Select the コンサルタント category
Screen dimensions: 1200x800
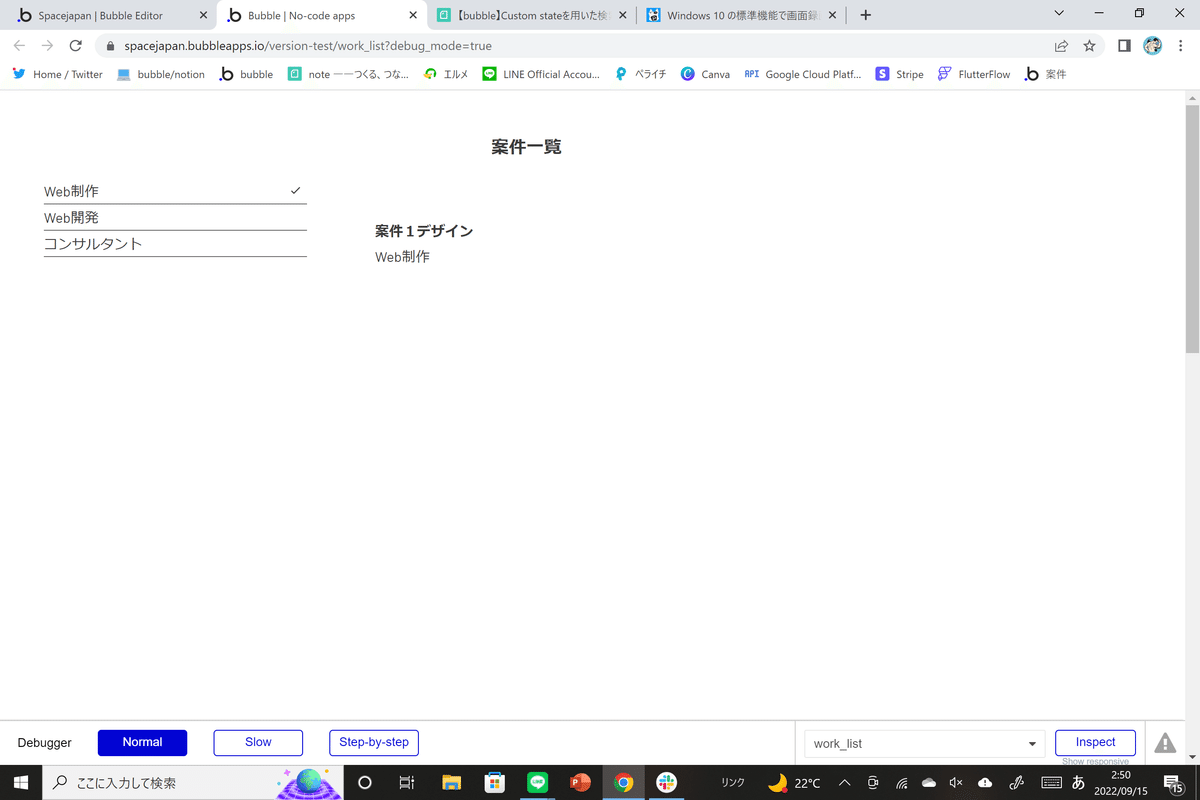pos(175,243)
